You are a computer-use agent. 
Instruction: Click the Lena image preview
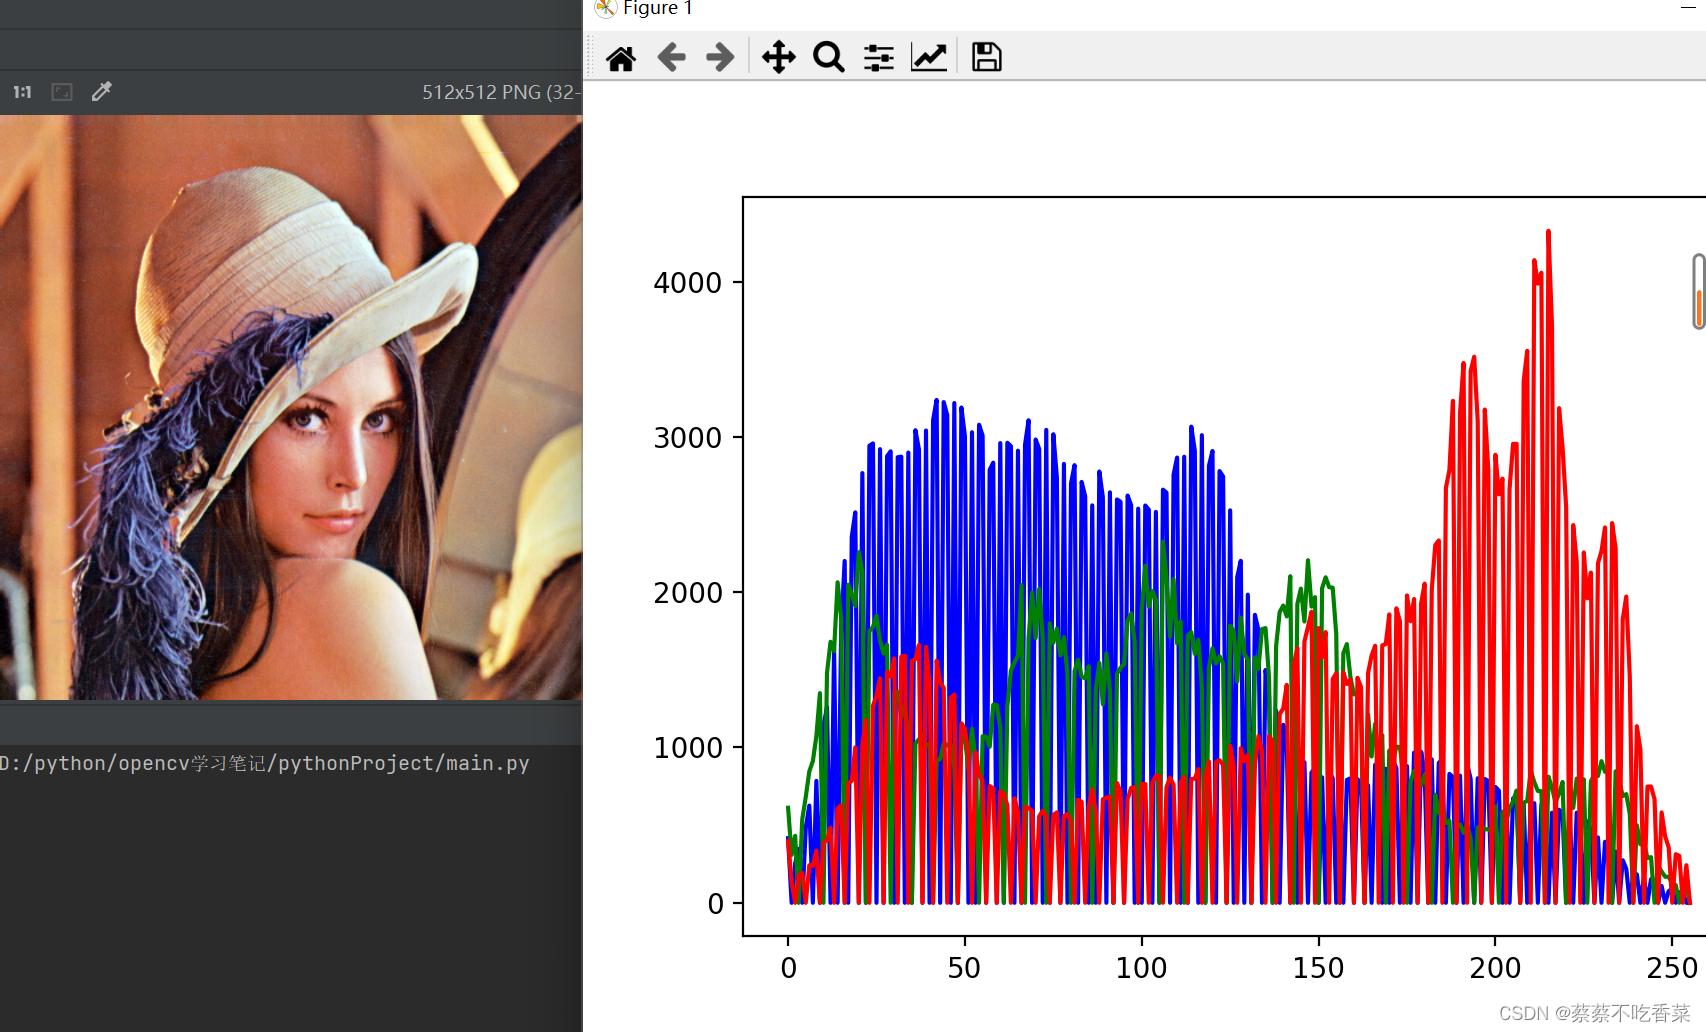[x=291, y=407]
